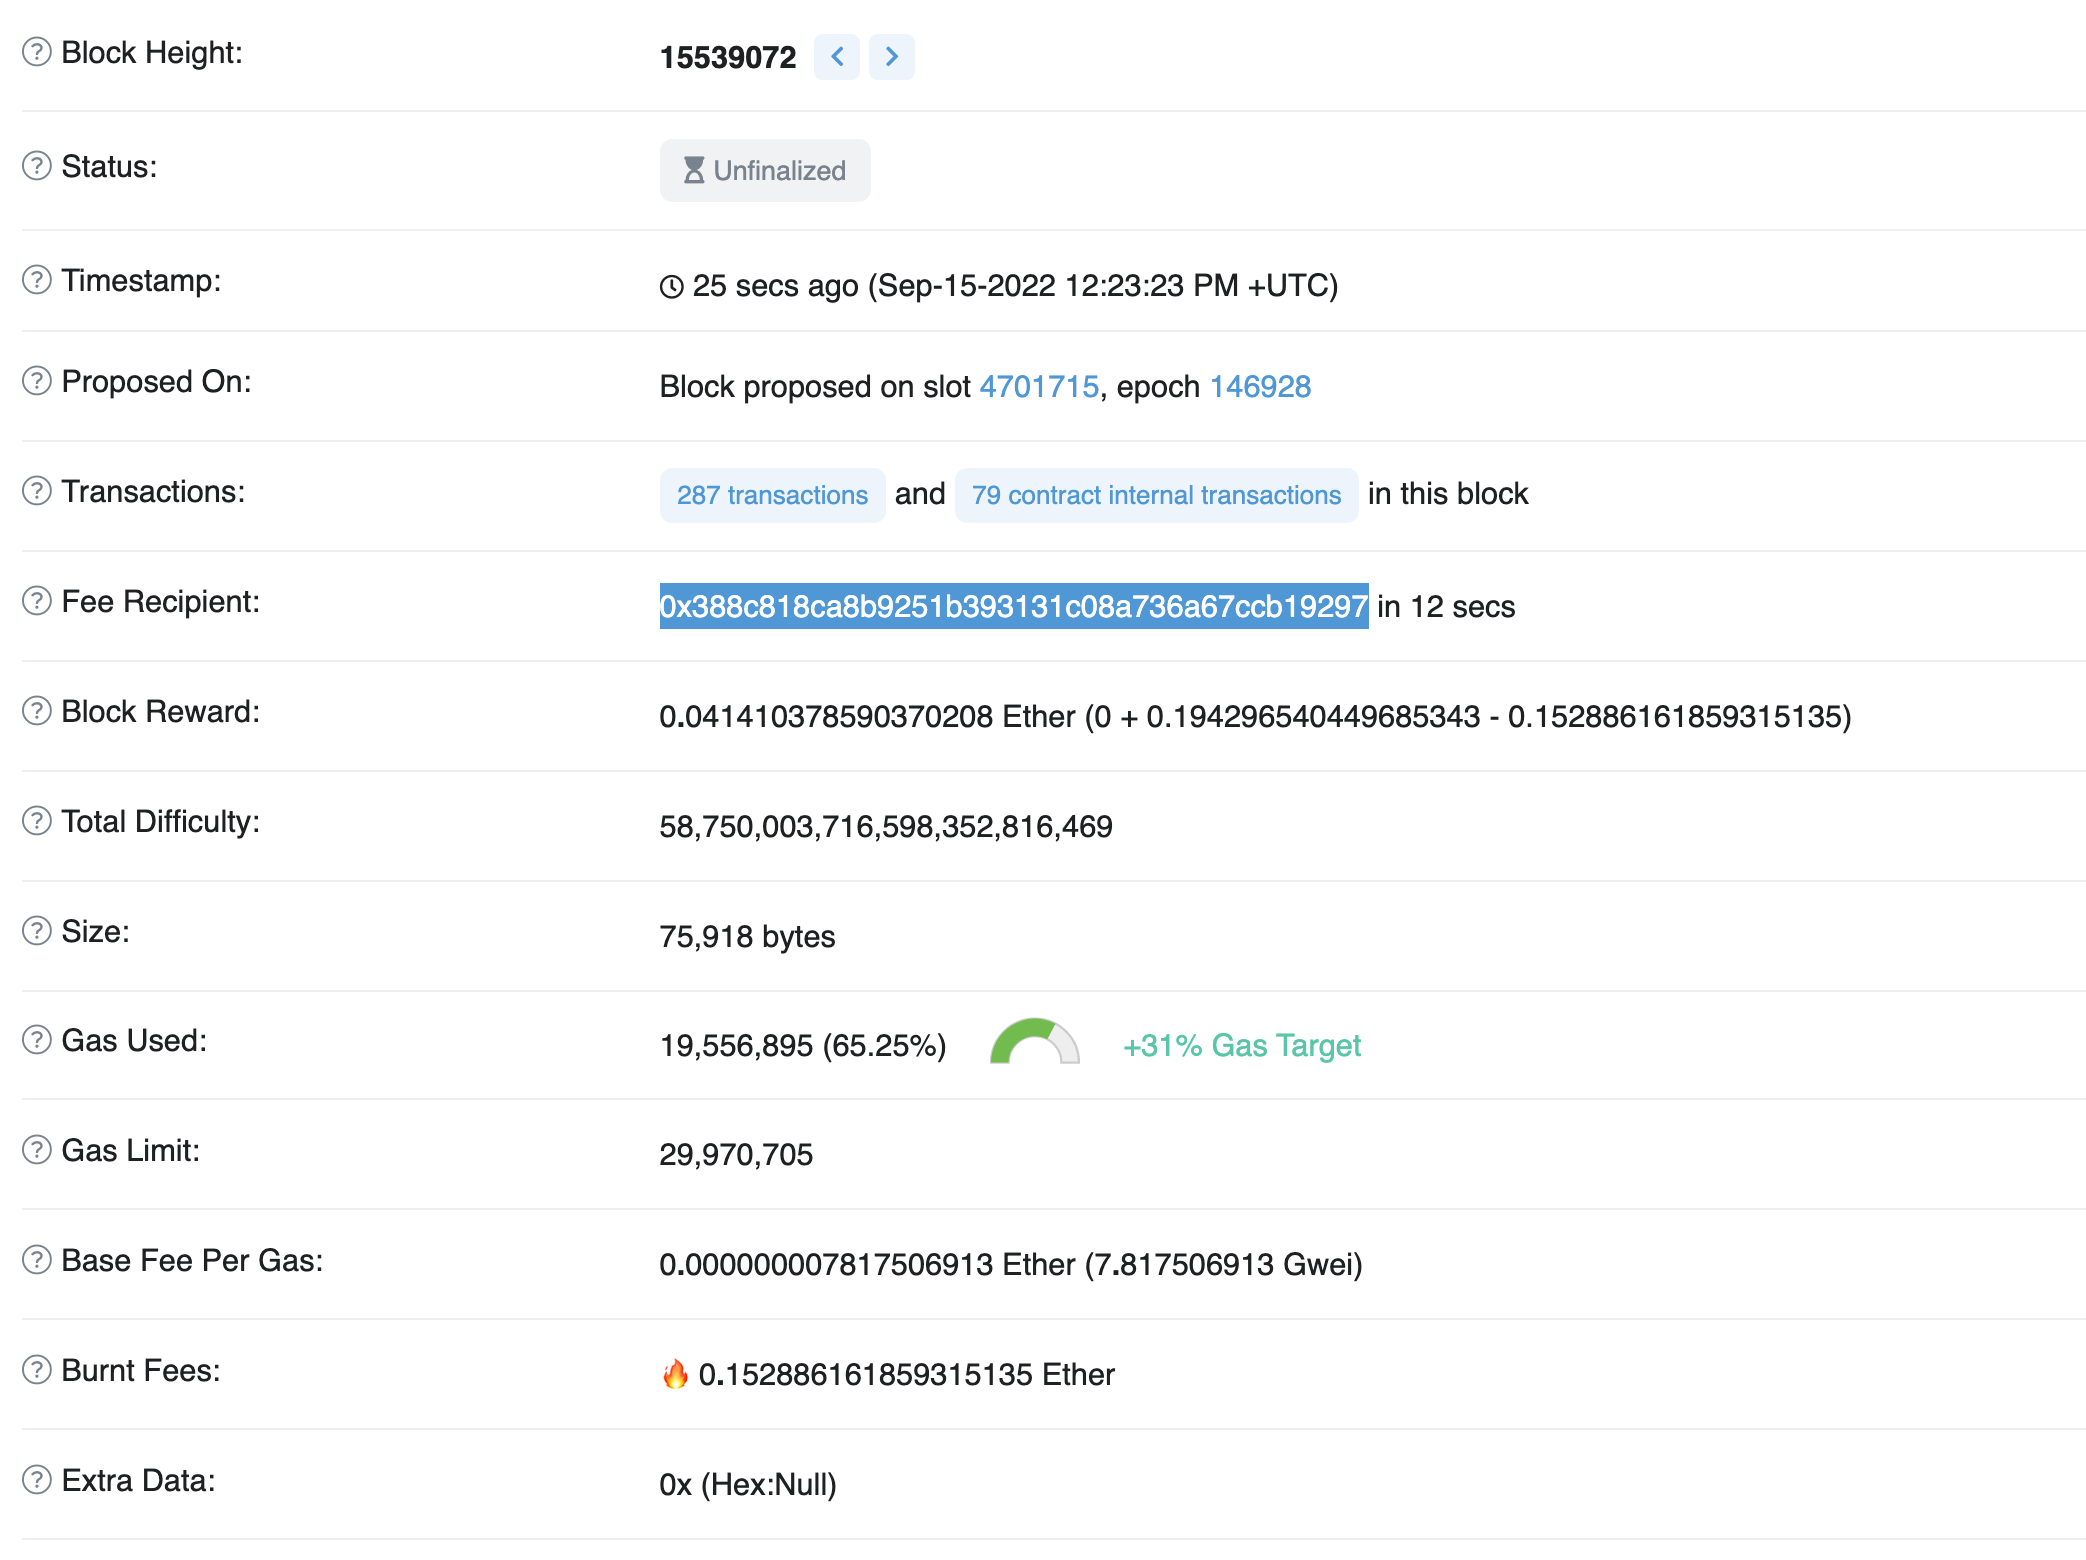Viewport: 2086px width, 1560px height.
Task: Click the 'Base Fee Per Gas:' label
Action: tap(193, 1260)
